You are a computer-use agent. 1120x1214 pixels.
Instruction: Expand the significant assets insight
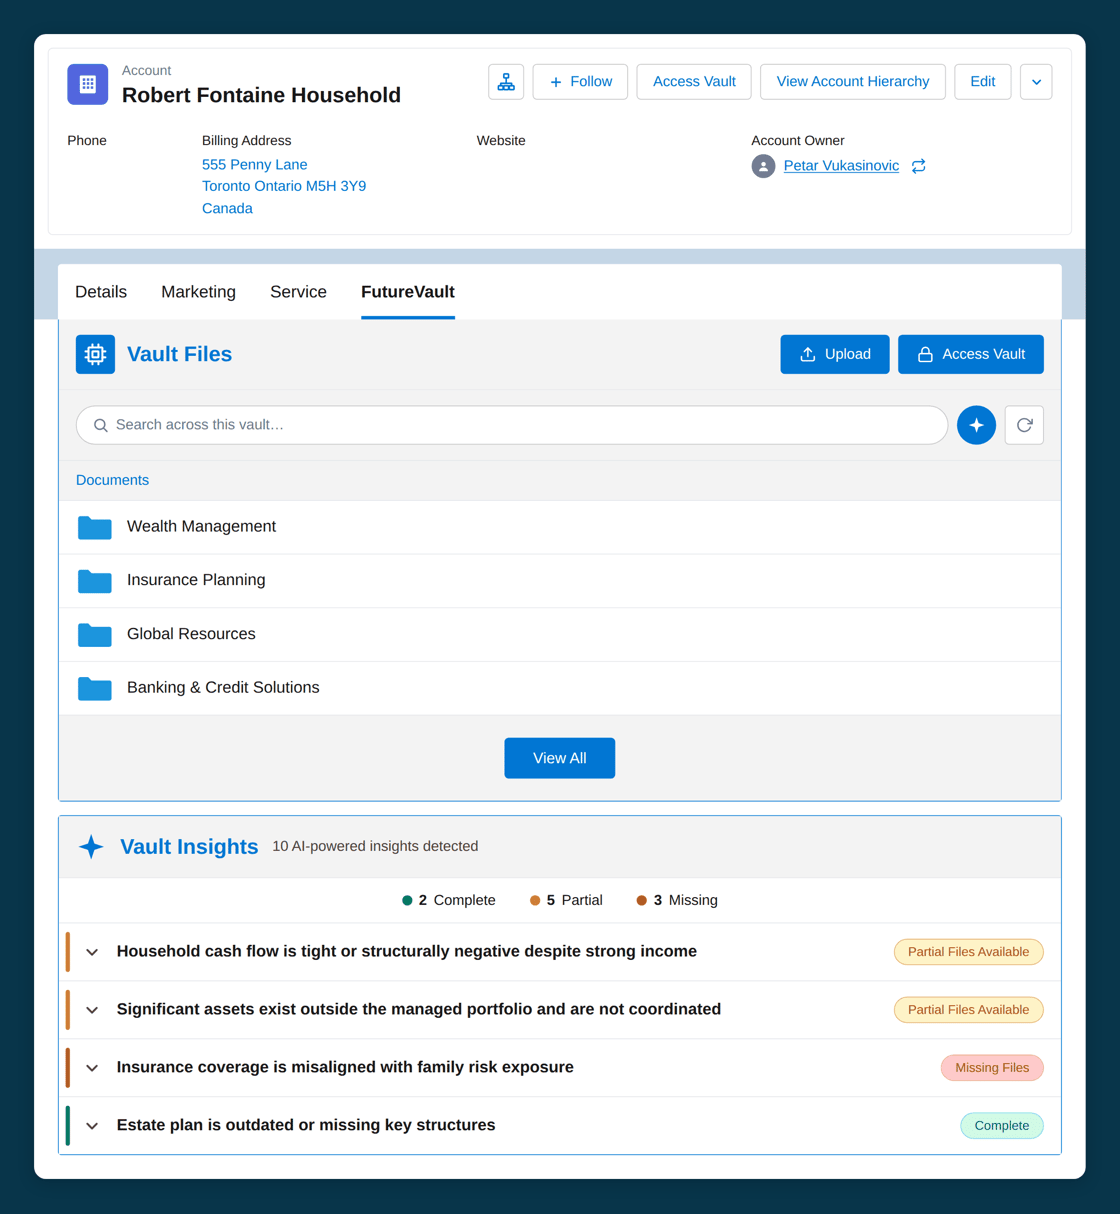(x=92, y=1010)
